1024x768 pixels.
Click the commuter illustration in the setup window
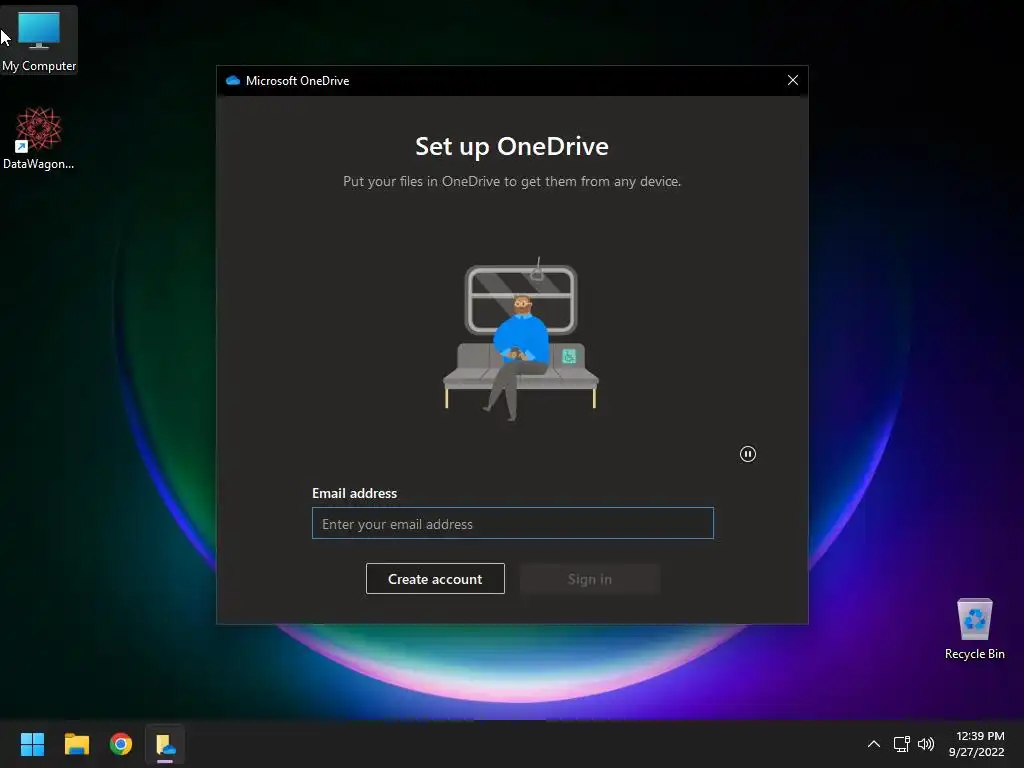point(520,338)
